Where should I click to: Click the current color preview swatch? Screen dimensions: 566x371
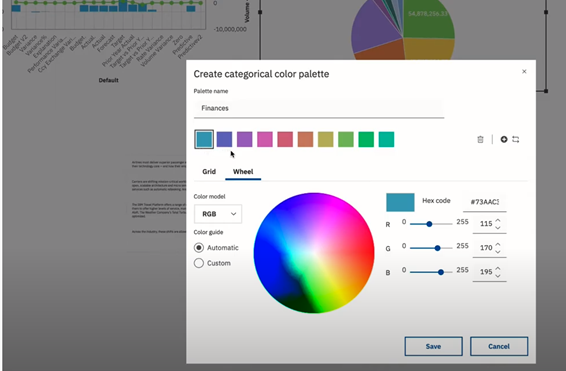pos(400,202)
